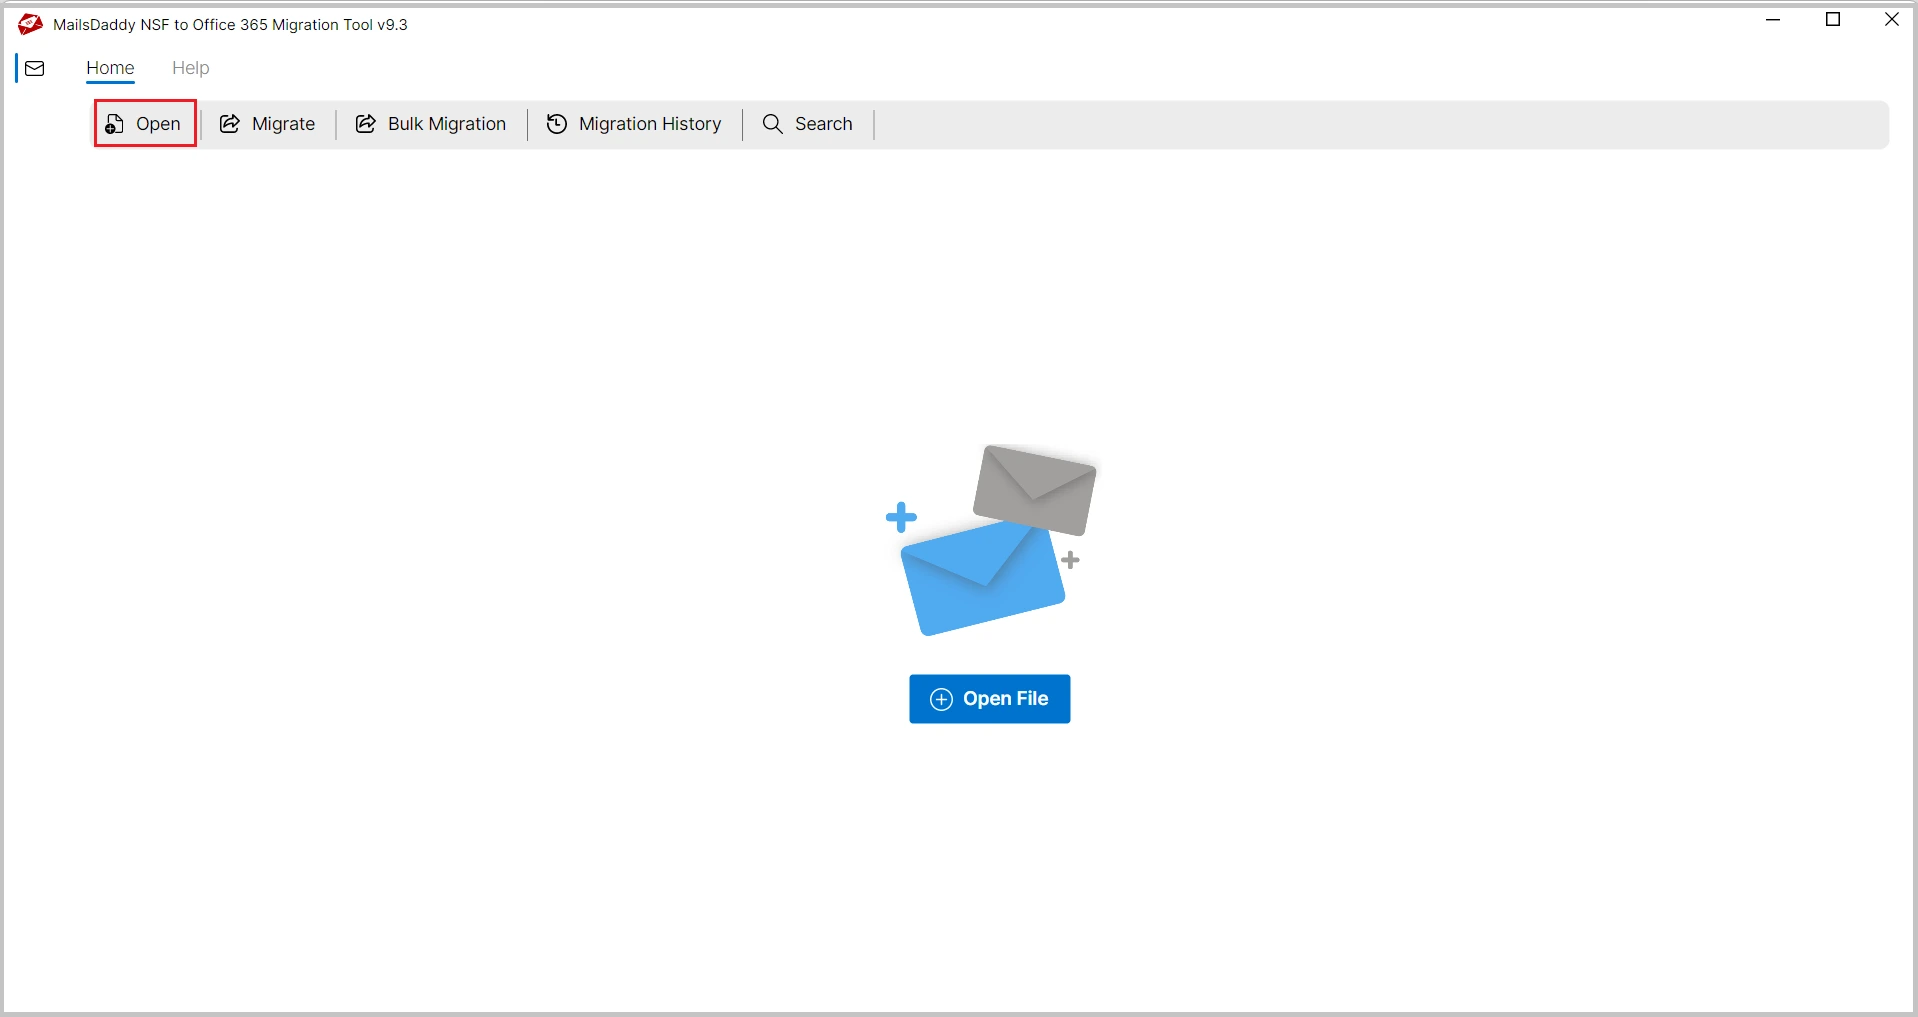
Task: Click the mail envelope icon below menu bar
Action: [x=35, y=68]
